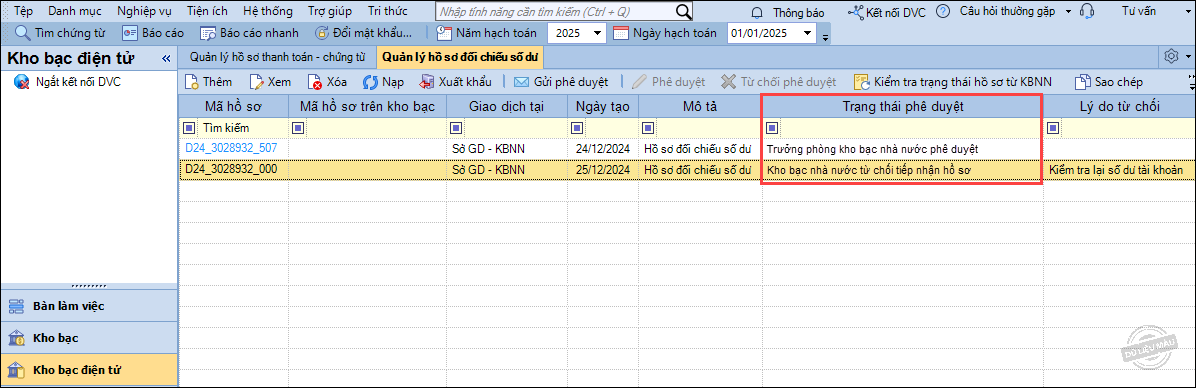Open the Tệp menu
The height and width of the screenshot is (388, 1196).
click(x=24, y=11)
